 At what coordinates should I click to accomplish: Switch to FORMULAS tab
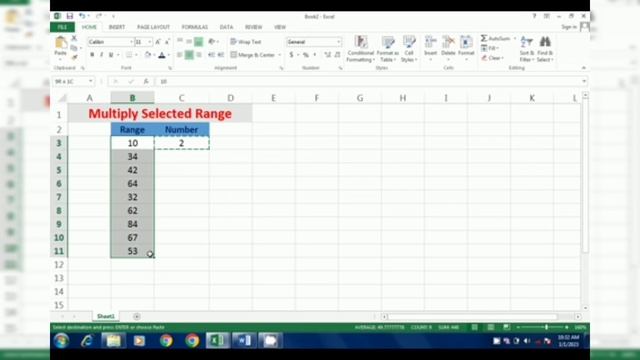(x=195, y=27)
